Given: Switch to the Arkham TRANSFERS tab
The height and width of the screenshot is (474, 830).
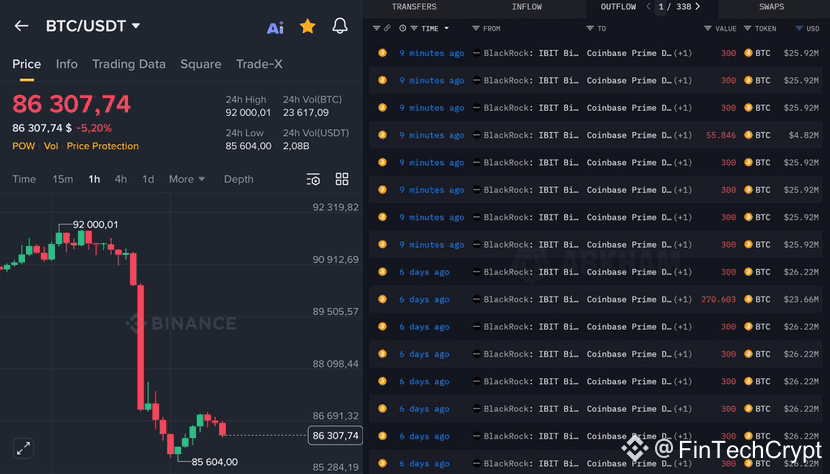Looking at the screenshot, I should click(x=414, y=7).
